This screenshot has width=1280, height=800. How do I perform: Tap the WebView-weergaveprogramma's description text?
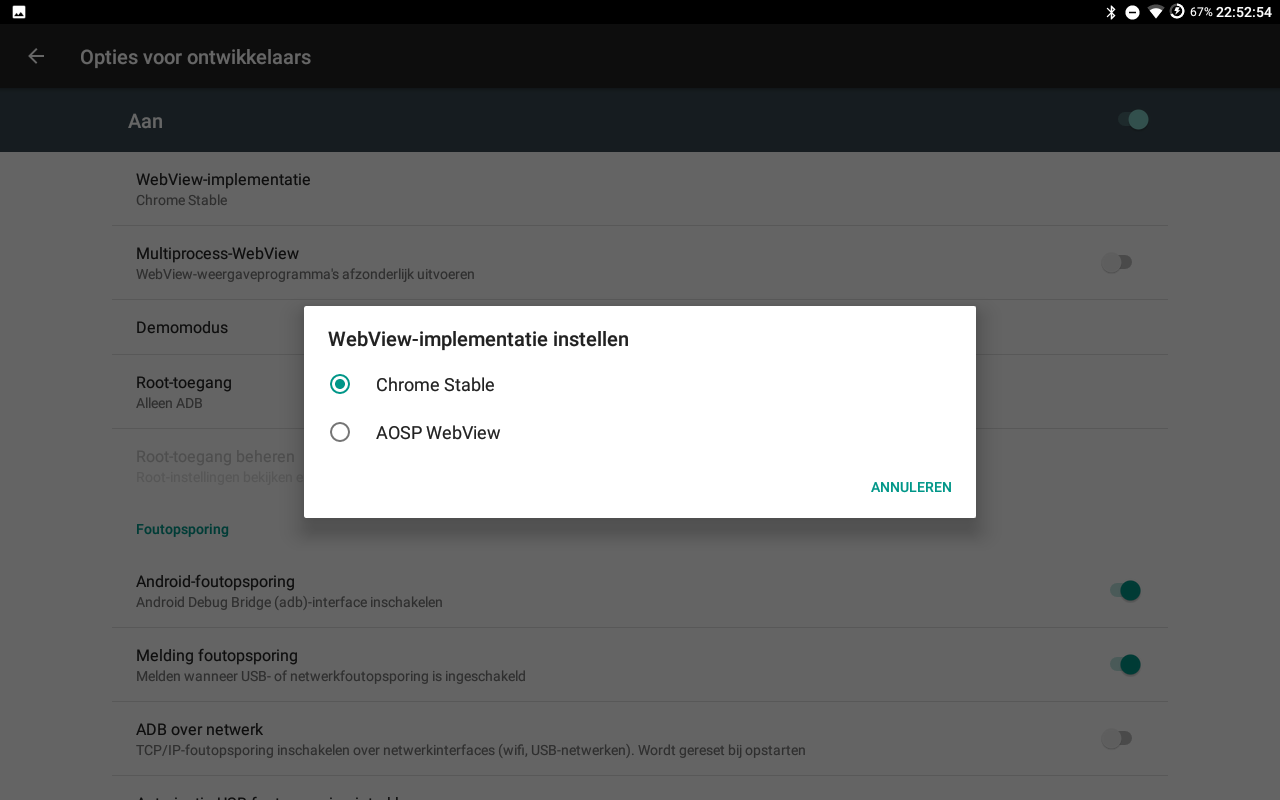pos(305,274)
